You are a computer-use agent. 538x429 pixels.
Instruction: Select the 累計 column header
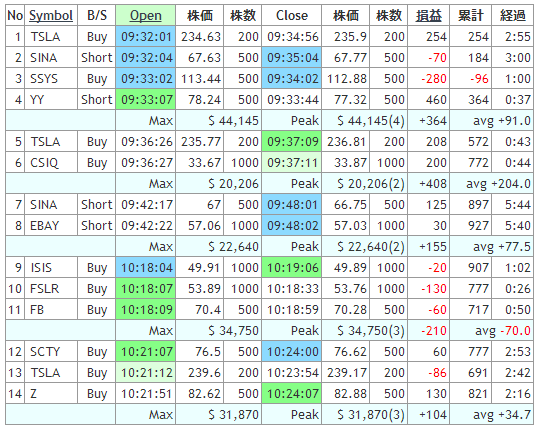click(x=470, y=15)
